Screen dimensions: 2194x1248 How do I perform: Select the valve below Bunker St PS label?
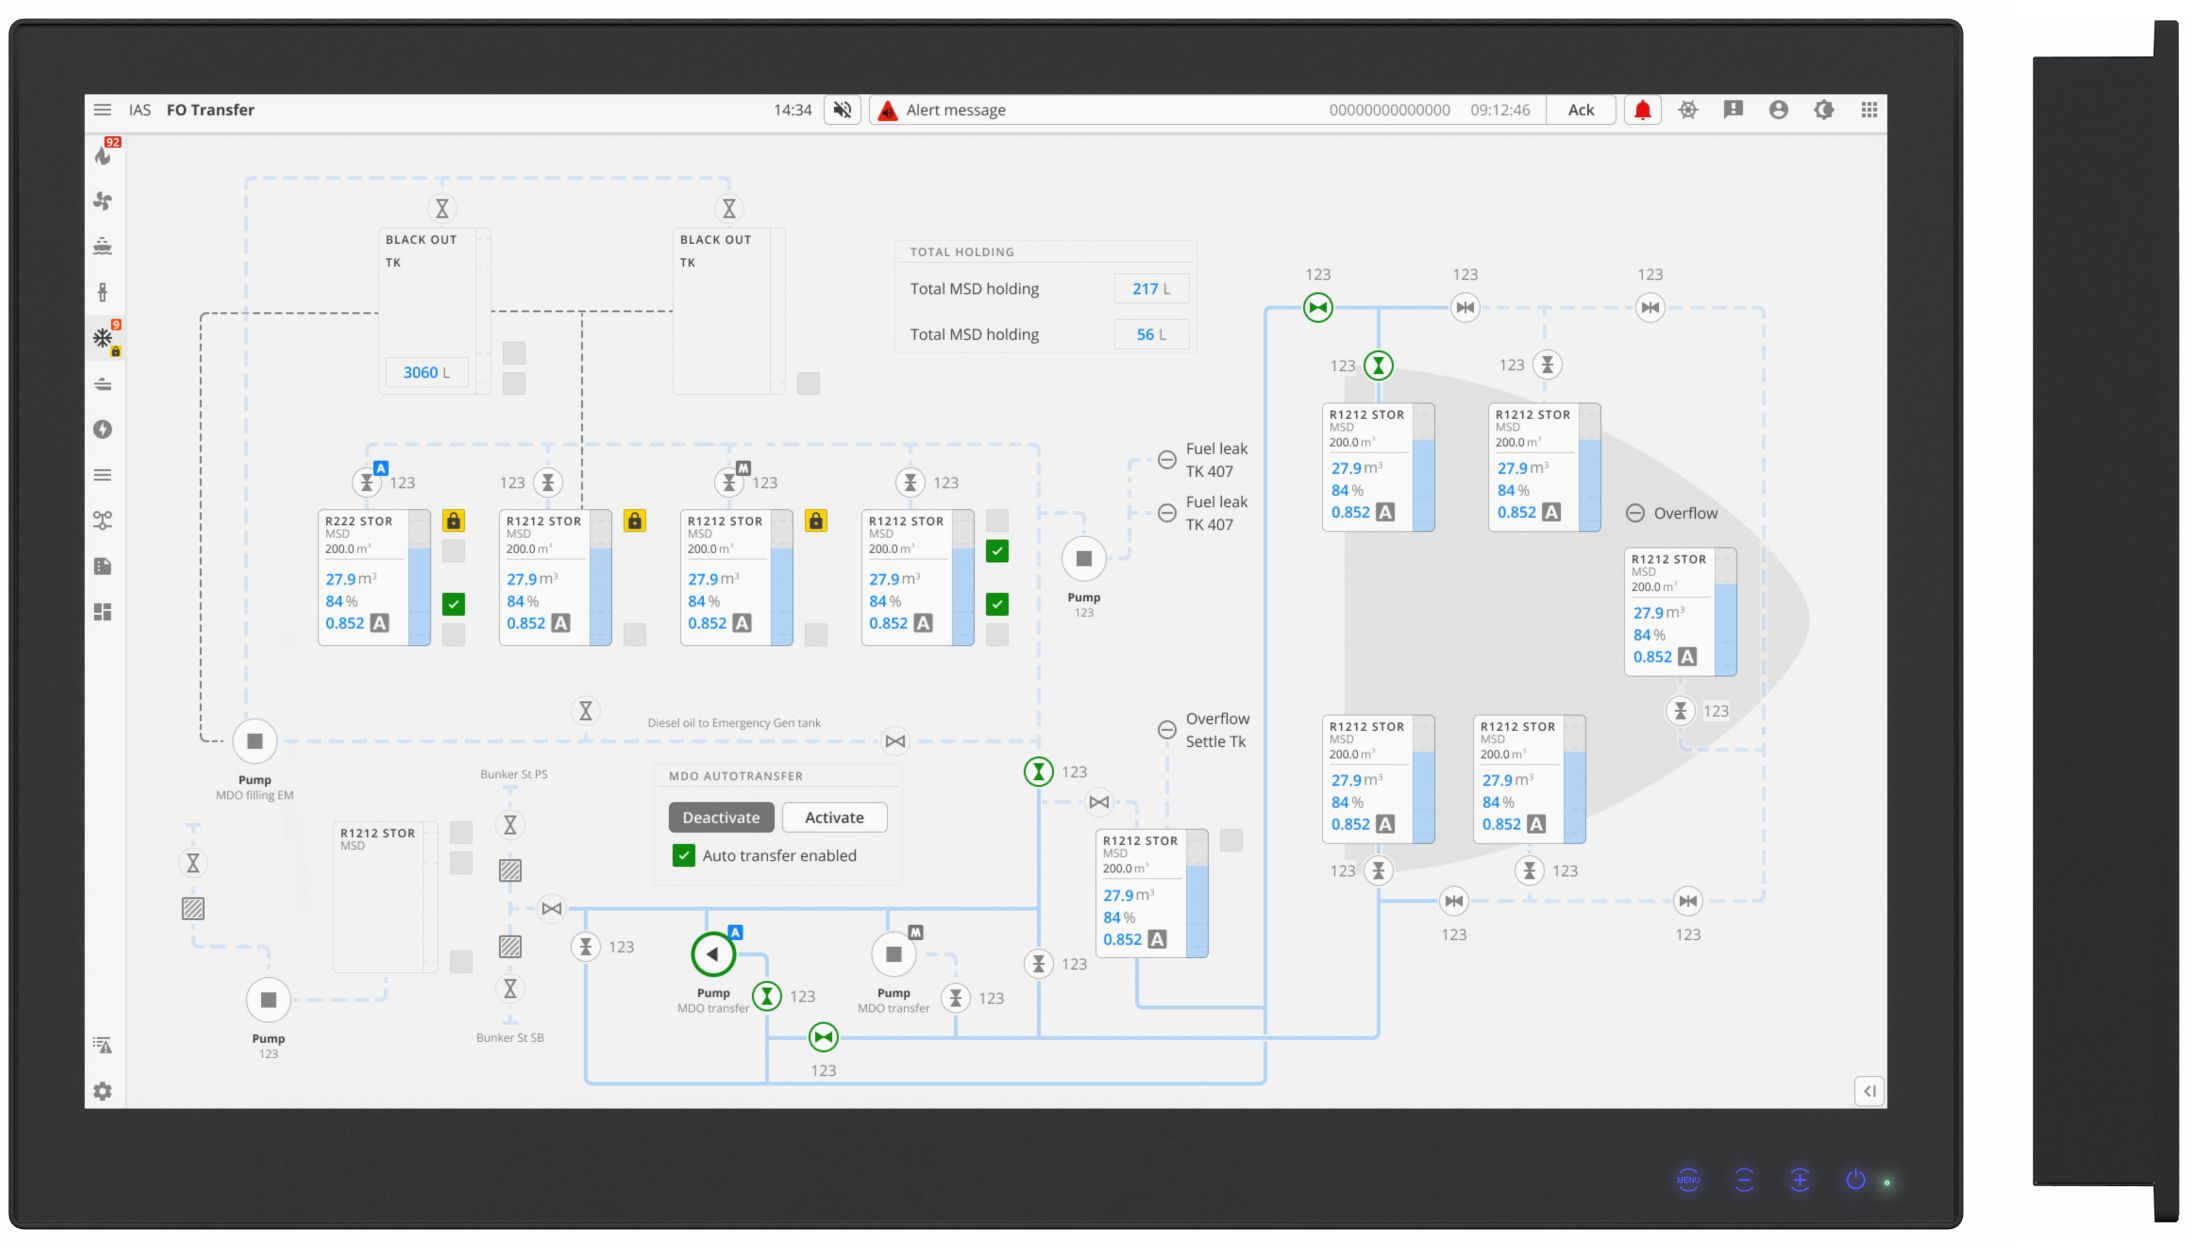(510, 825)
